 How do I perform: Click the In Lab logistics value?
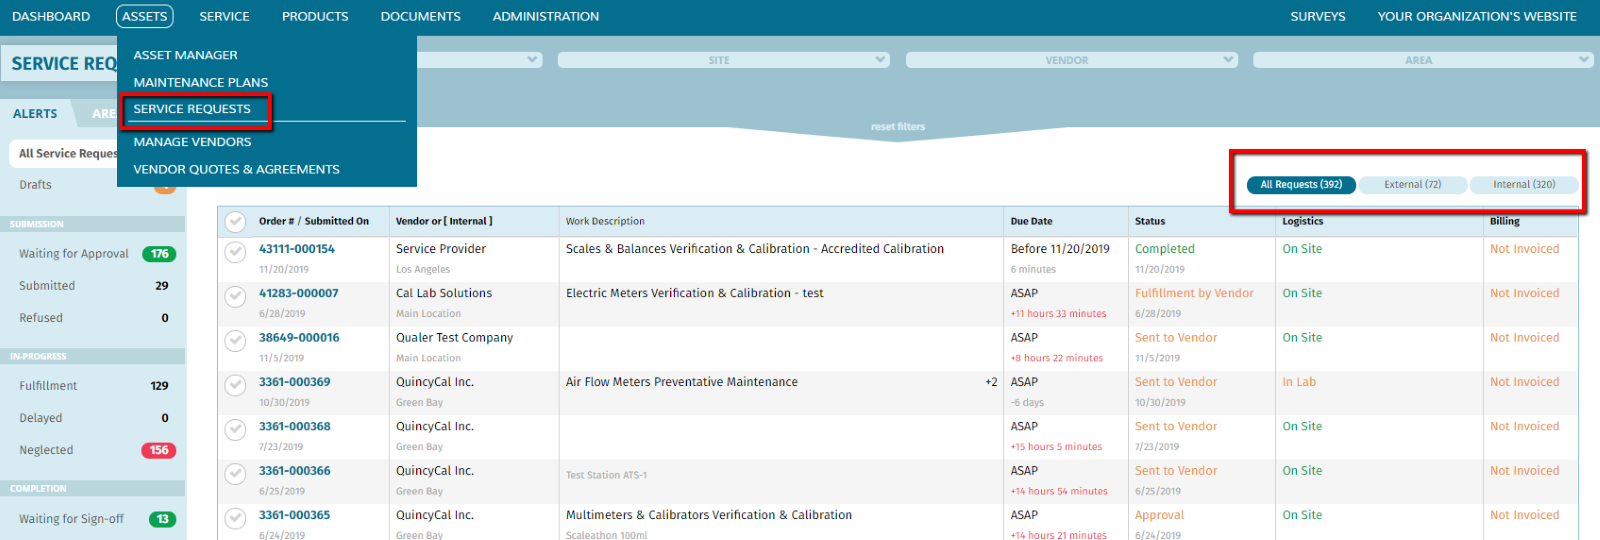(x=1300, y=382)
